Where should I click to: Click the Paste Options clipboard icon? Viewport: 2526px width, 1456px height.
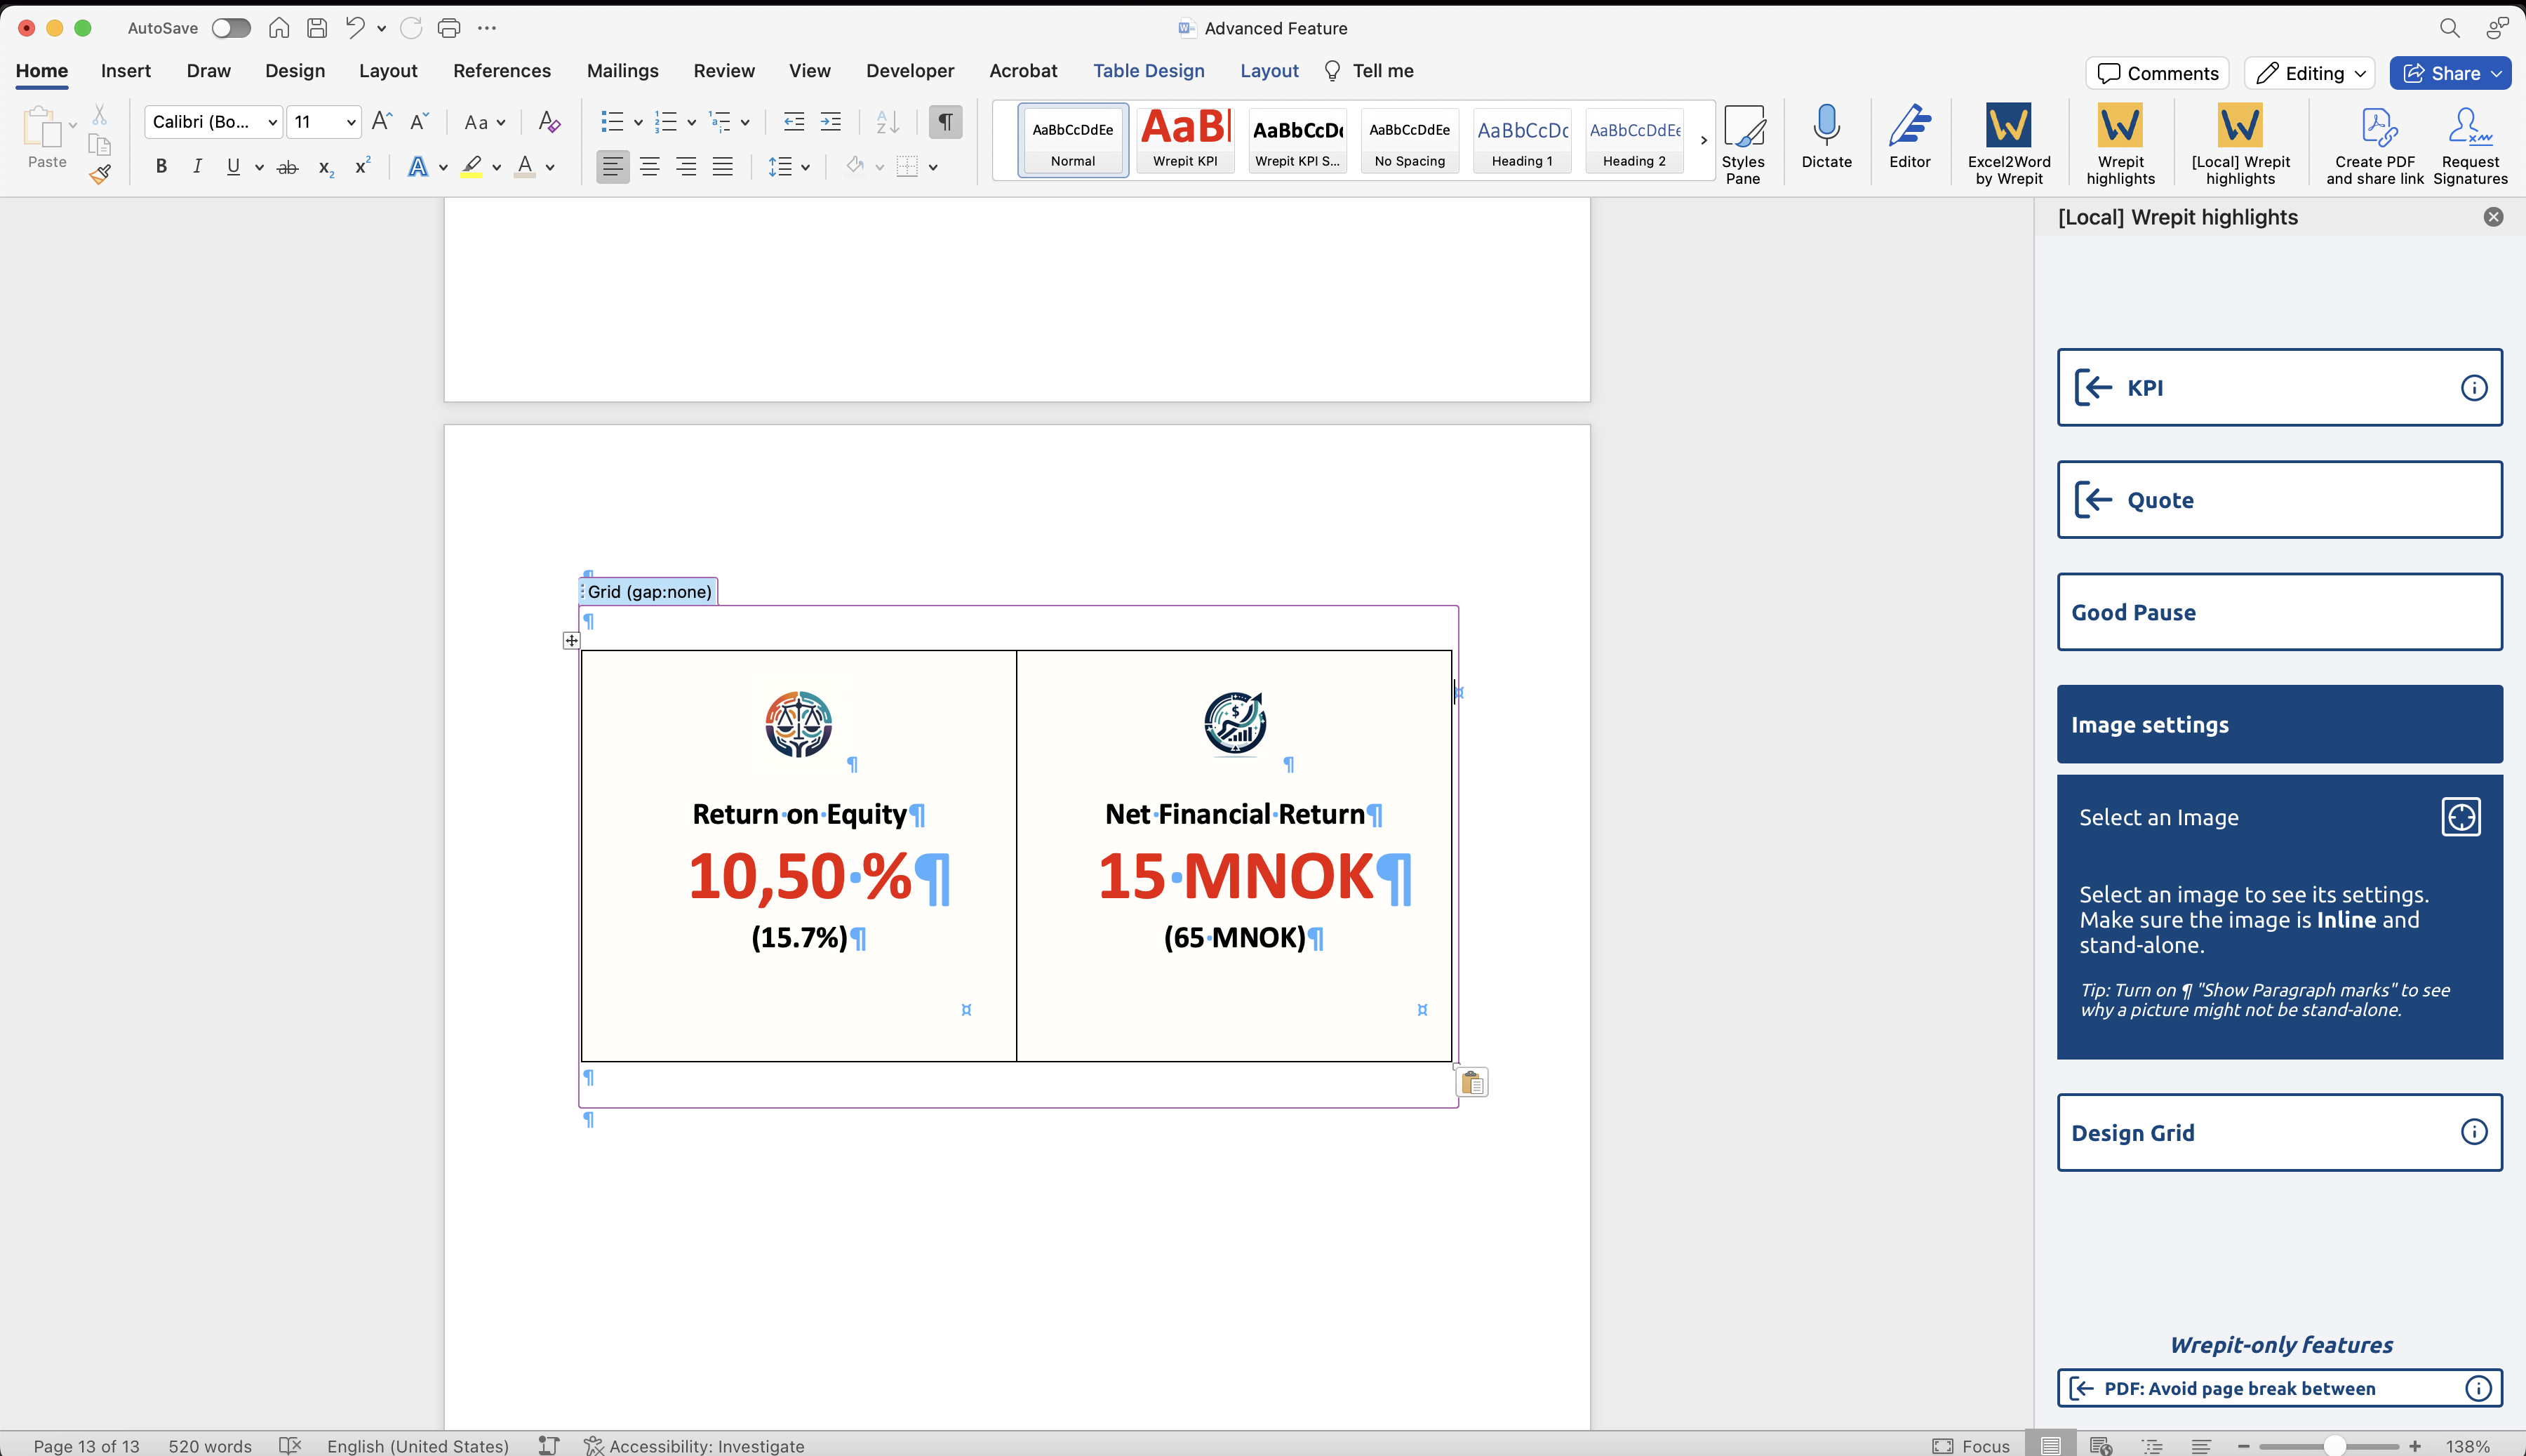tap(1472, 1082)
